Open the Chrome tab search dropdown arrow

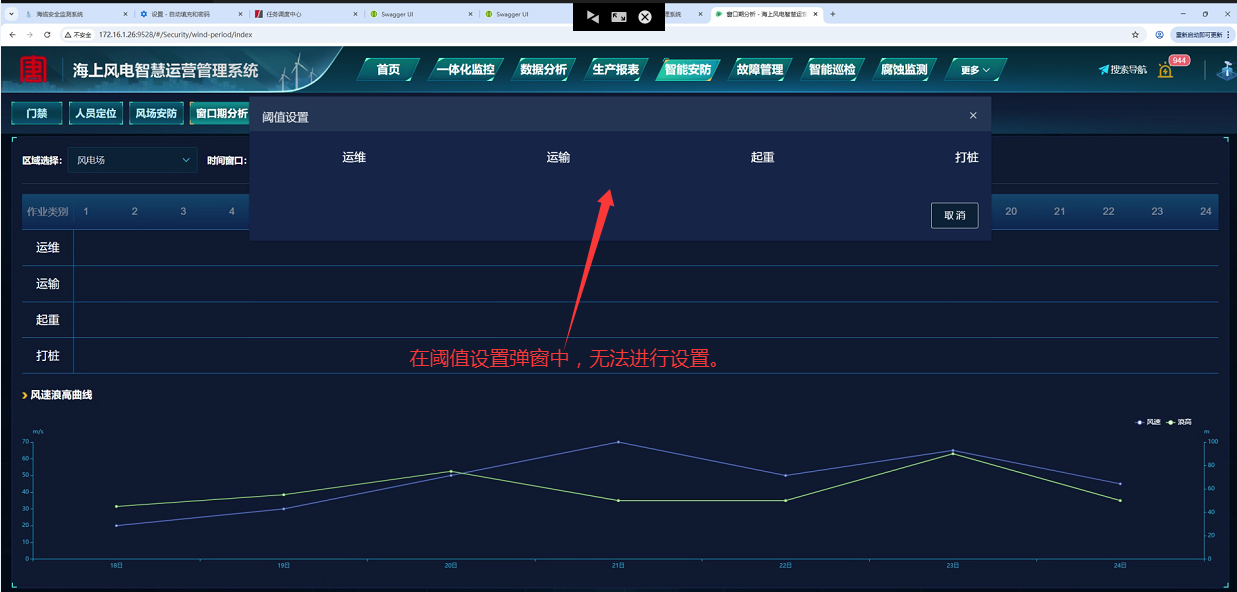(11, 14)
